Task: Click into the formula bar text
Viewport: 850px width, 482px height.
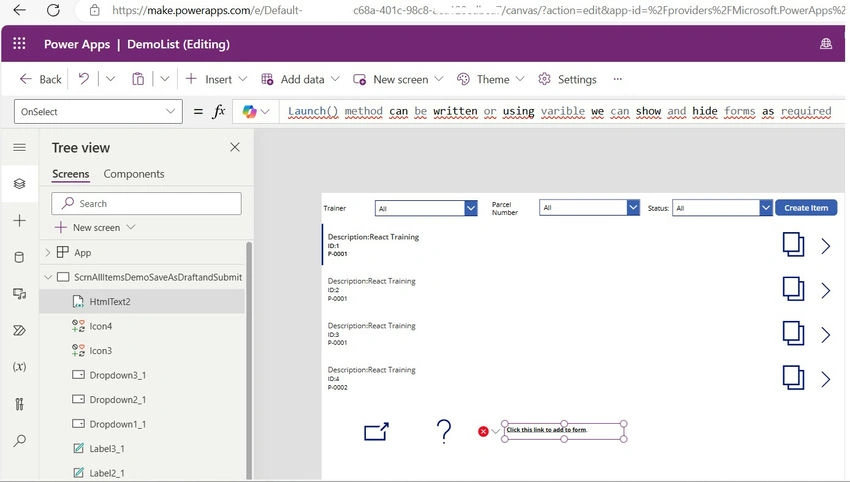Action: pos(559,111)
